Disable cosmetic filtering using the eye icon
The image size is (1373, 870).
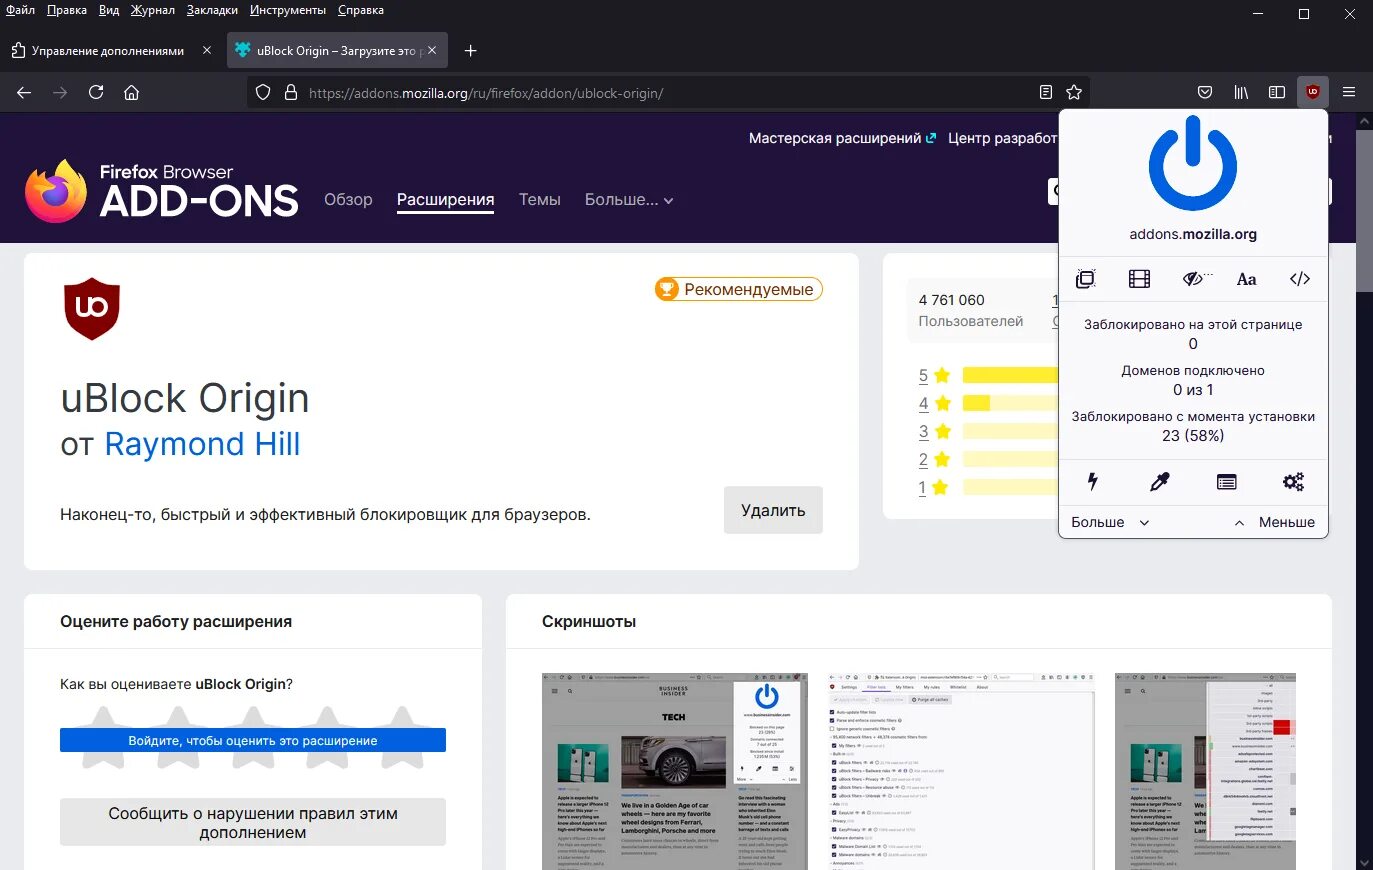click(x=1193, y=279)
